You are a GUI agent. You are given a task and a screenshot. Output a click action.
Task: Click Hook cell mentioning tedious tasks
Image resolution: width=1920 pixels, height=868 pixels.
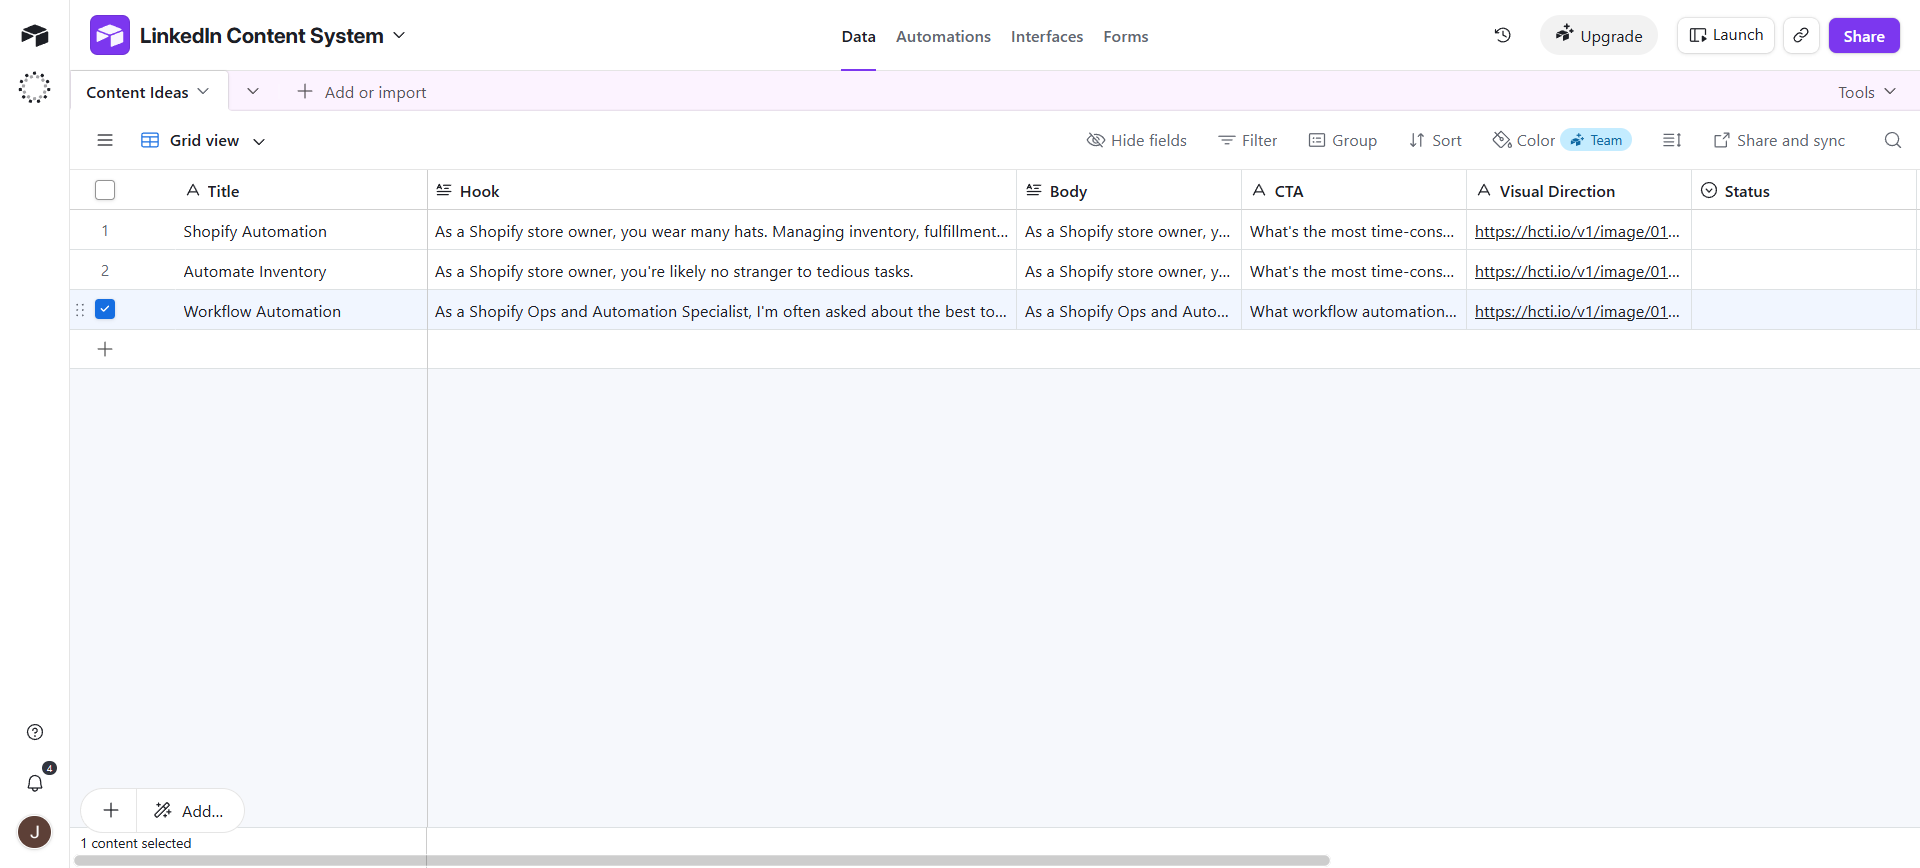(722, 270)
